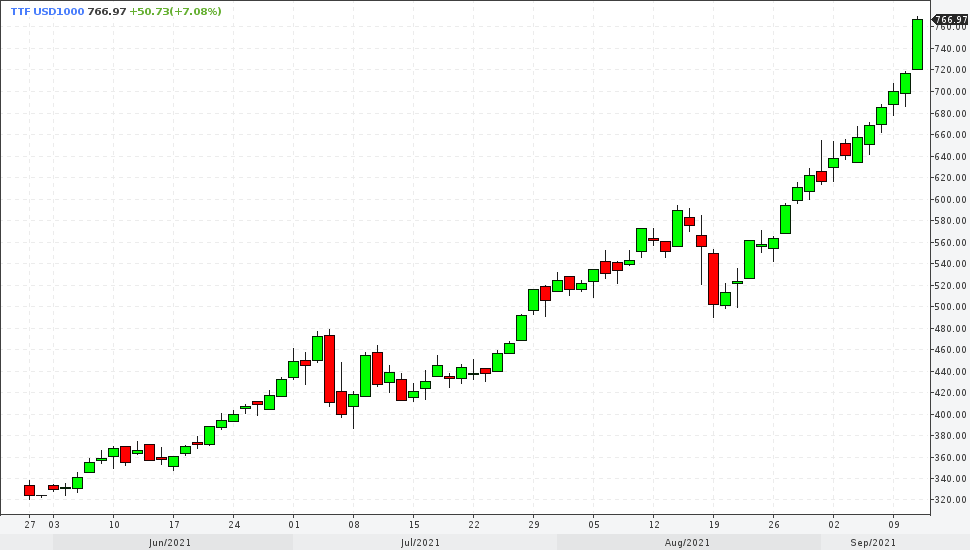The image size is (970, 550).
Task: Click the 400.00 price axis label
Action: point(951,415)
